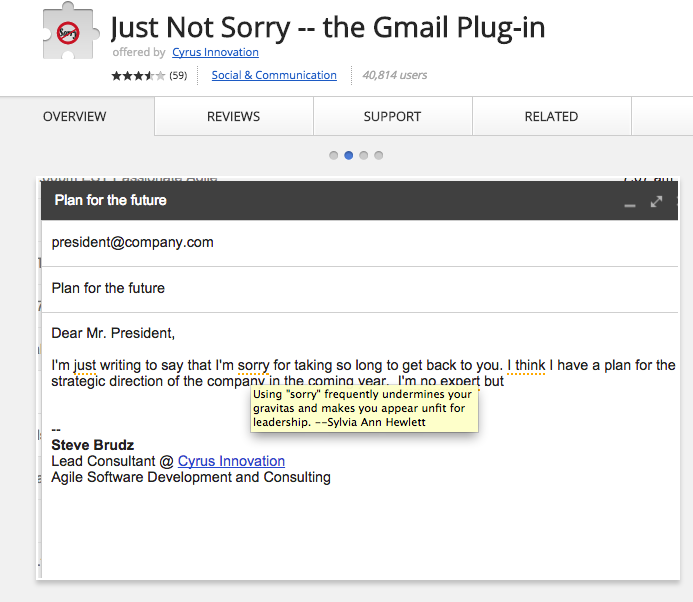
Task: Select the third carousel dot
Action: coord(364,155)
